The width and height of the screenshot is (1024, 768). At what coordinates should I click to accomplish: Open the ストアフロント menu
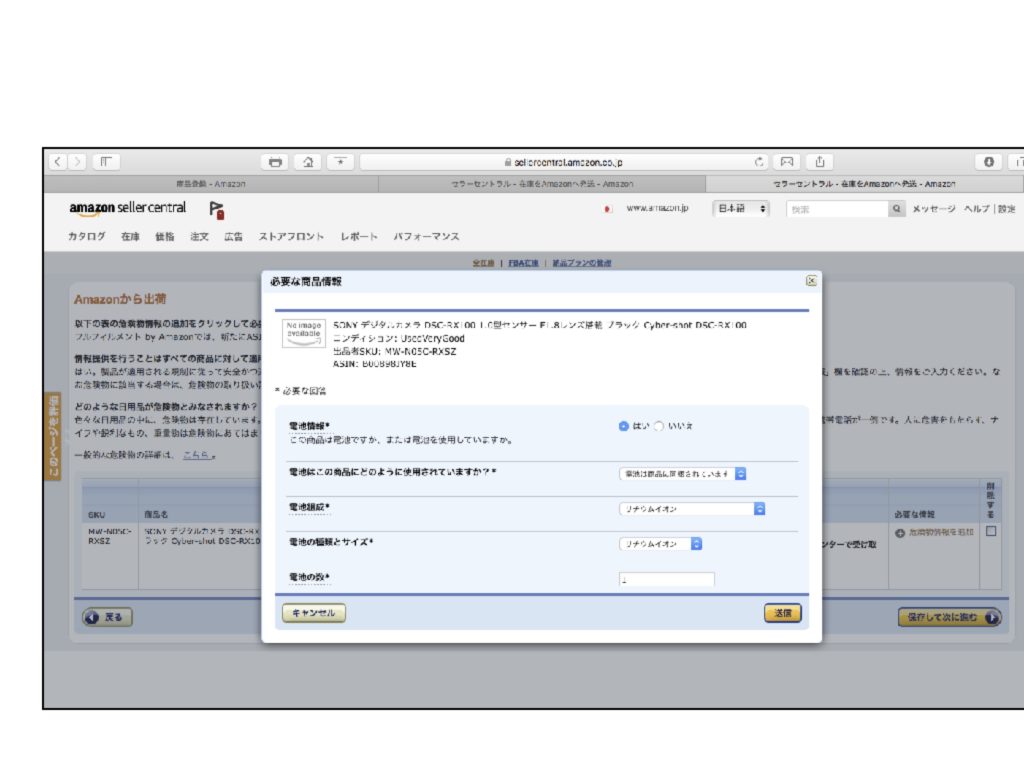[291, 236]
